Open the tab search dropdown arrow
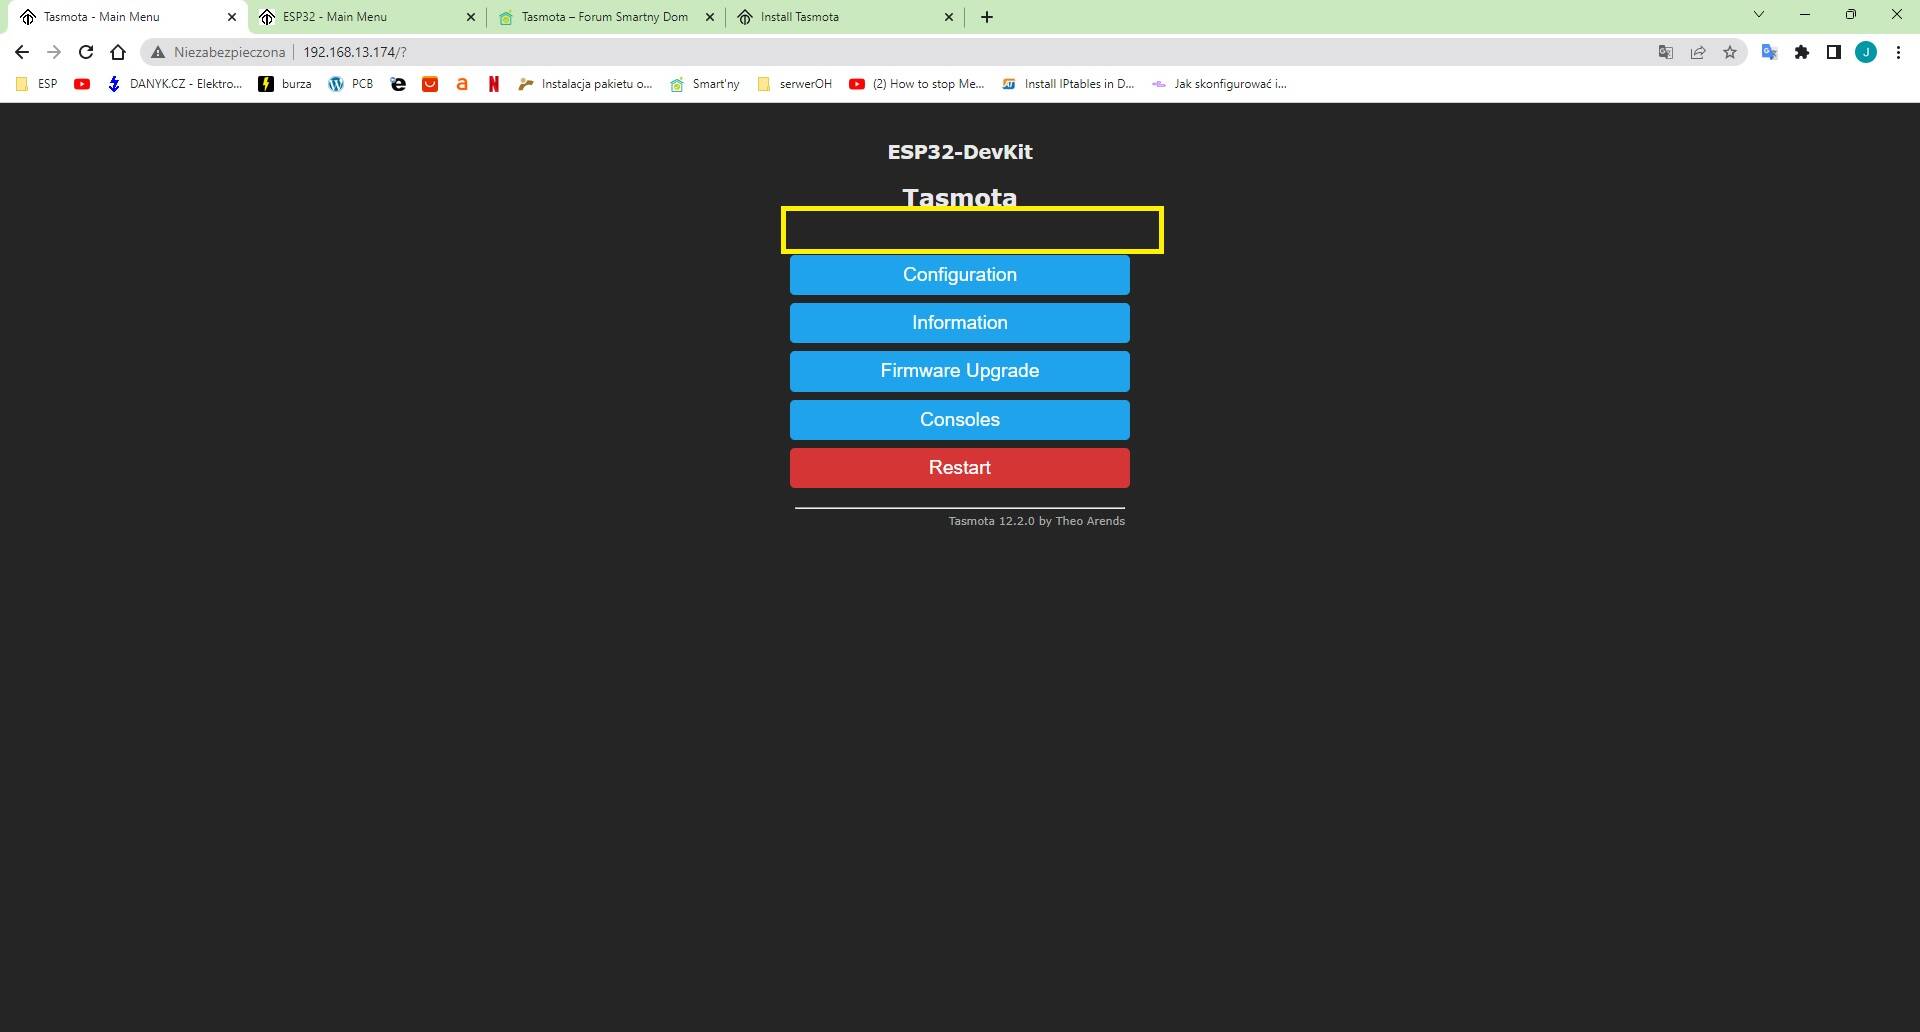Screen dimensions: 1920x1032 pyautogui.click(x=1759, y=15)
